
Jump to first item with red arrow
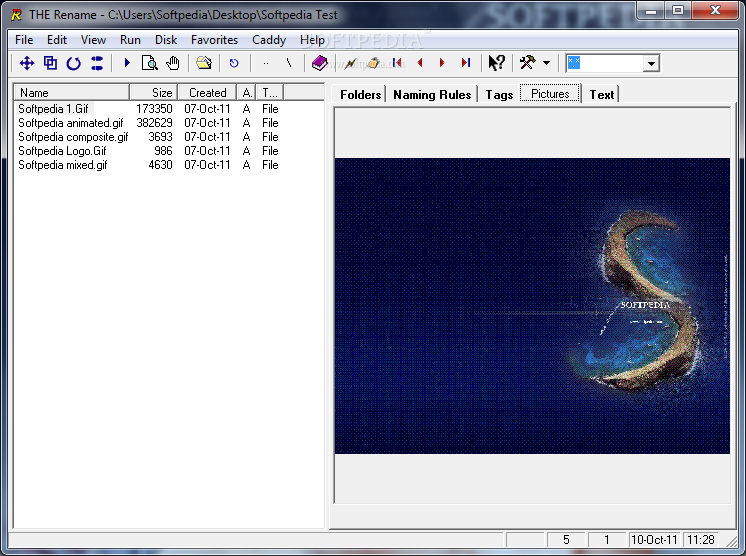tap(397, 62)
